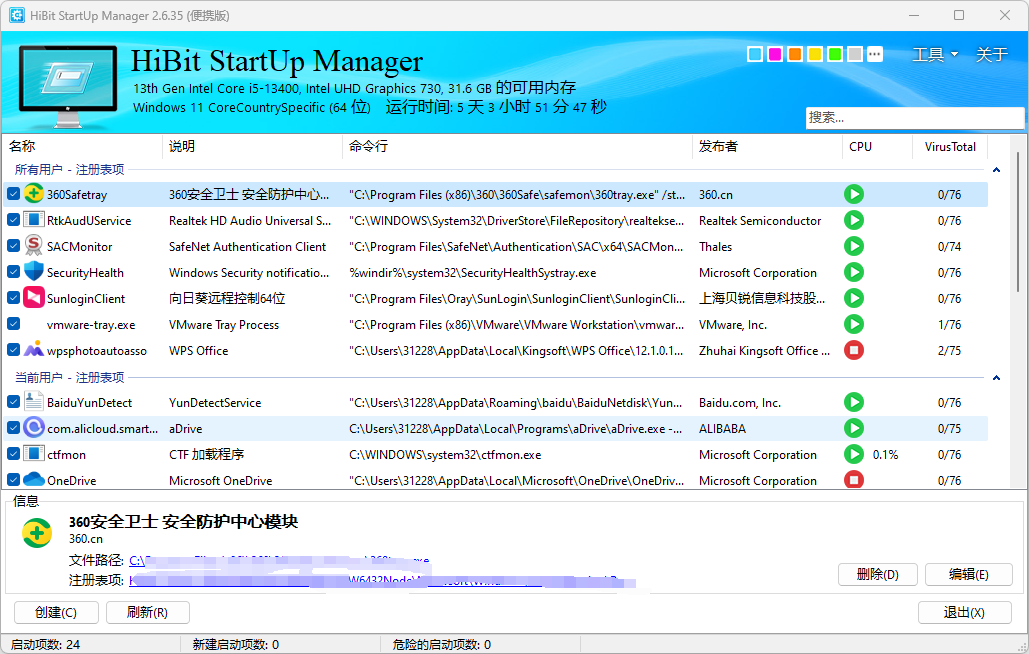
Task: Select the light blue theme swatch
Action: point(755,54)
